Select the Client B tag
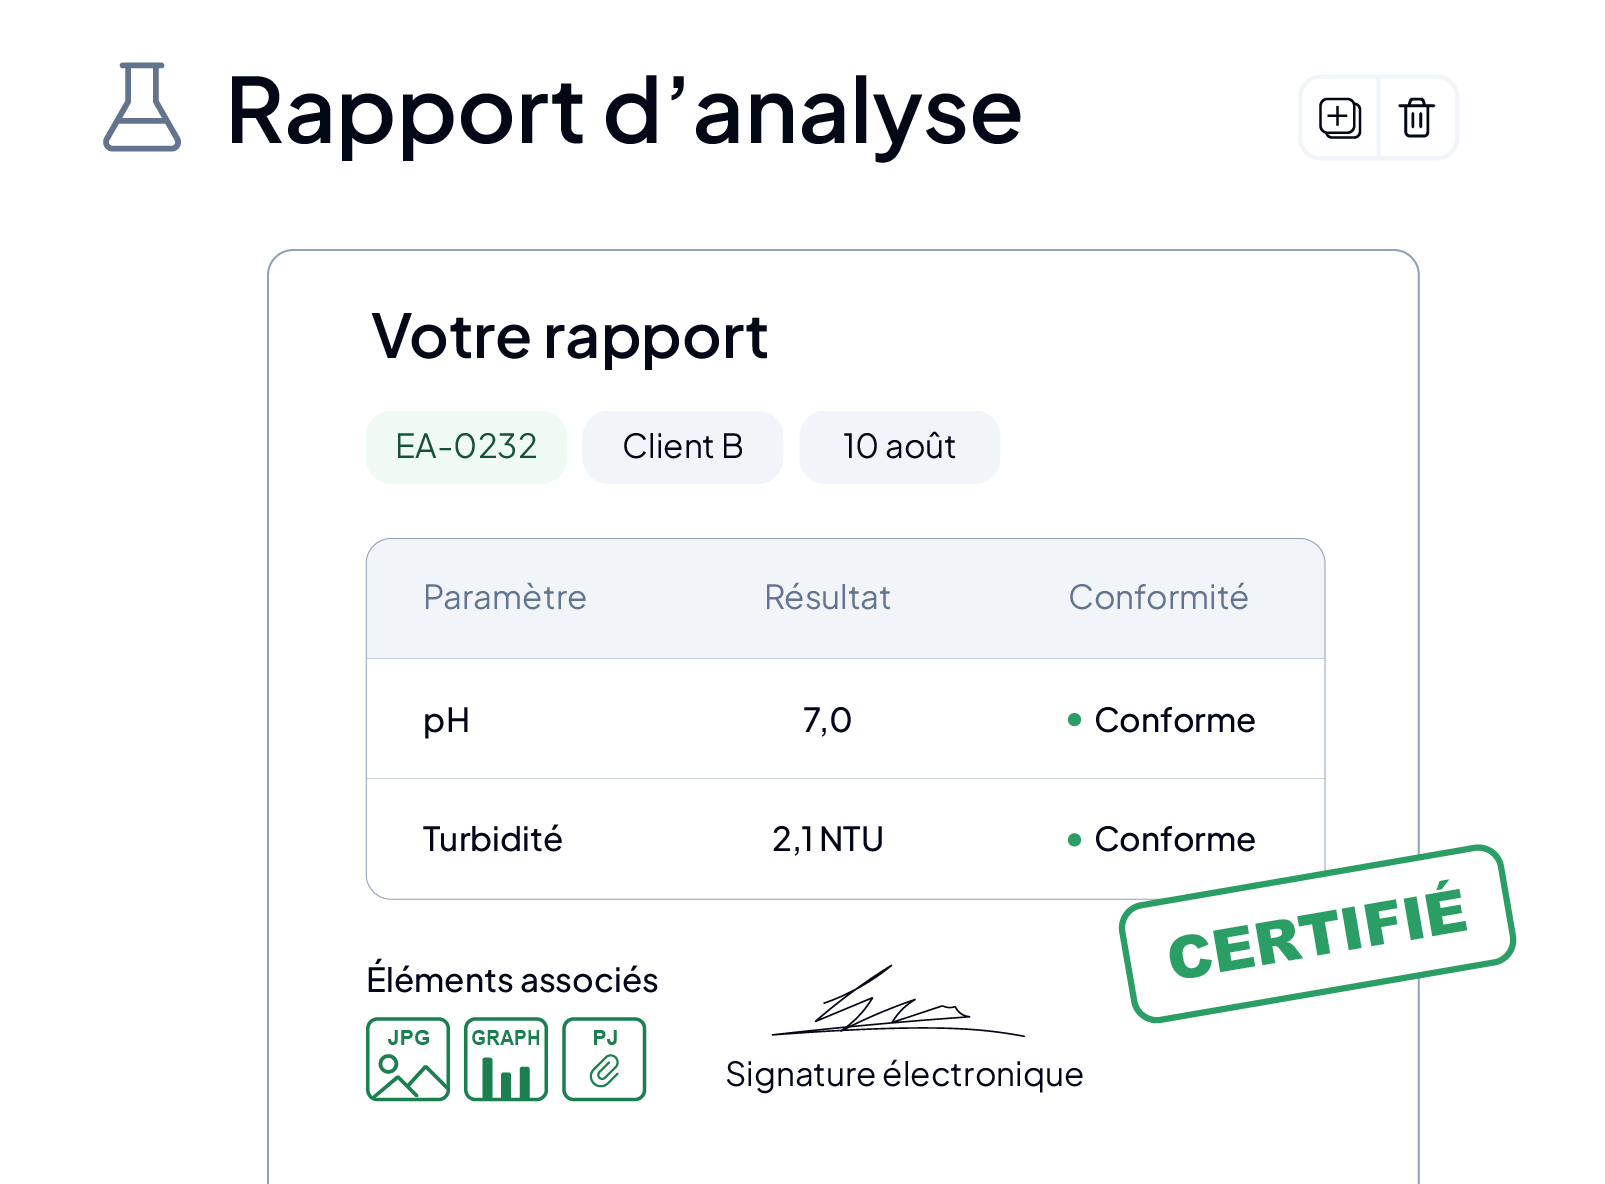Screen dimensions: 1605x1184 (683, 447)
